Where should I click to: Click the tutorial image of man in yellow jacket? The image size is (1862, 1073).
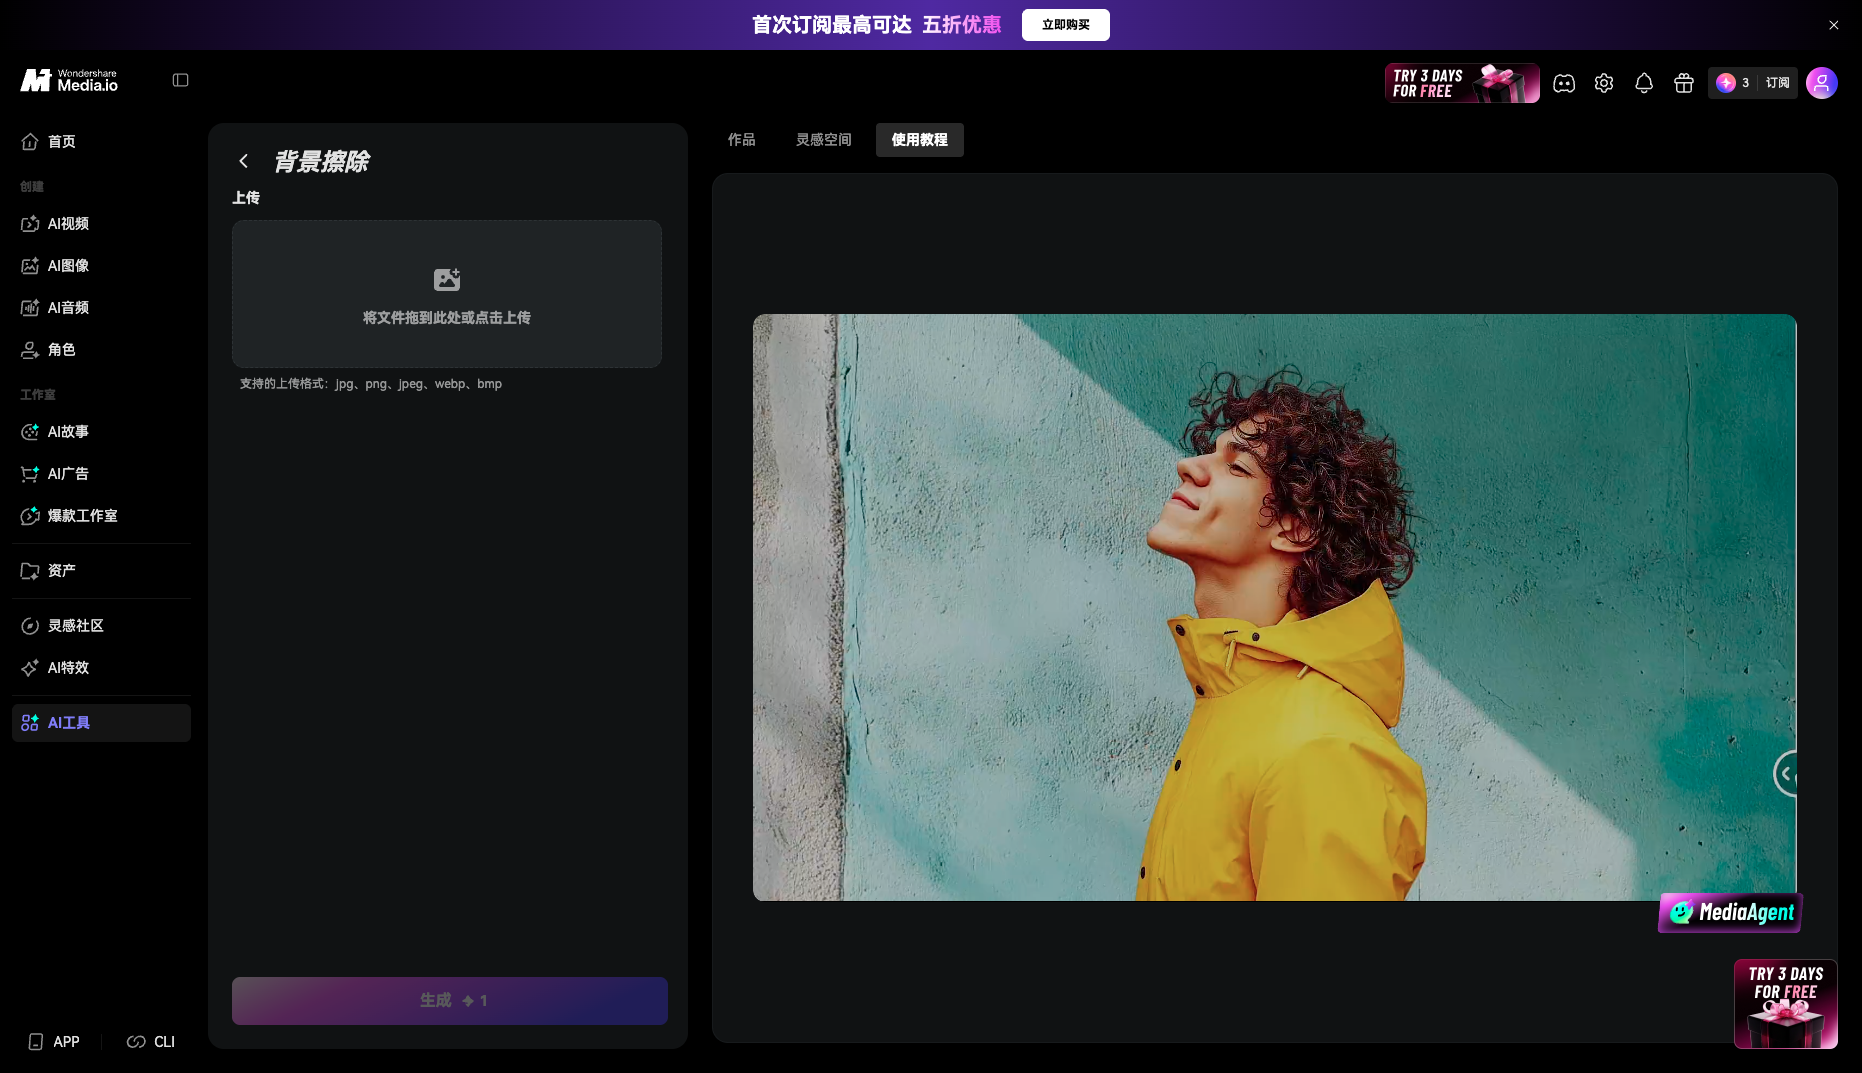tap(1275, 608)
